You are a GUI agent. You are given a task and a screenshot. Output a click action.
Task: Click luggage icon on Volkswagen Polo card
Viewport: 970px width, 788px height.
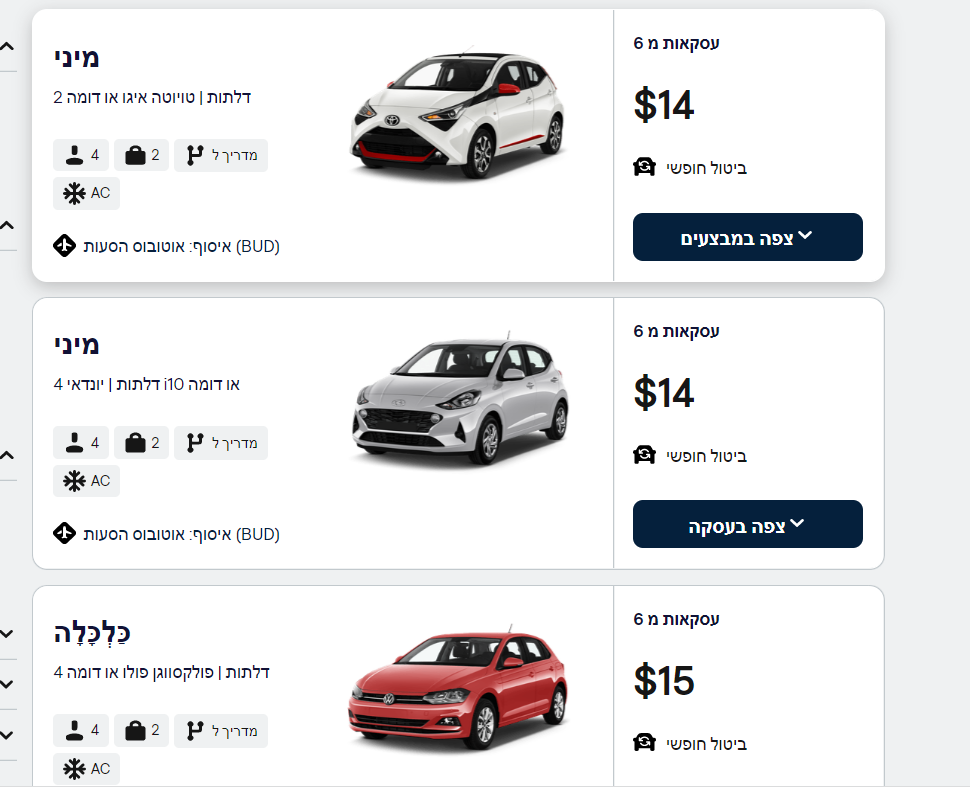click(133, 731)
